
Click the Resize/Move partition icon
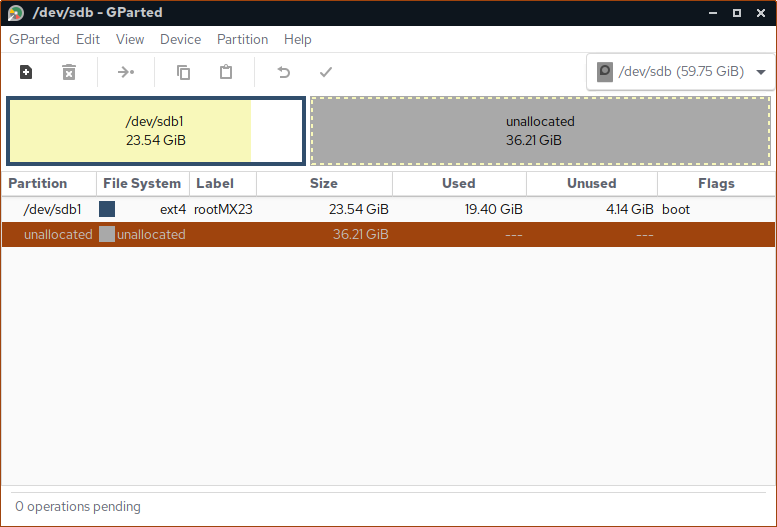pos(126,72)
